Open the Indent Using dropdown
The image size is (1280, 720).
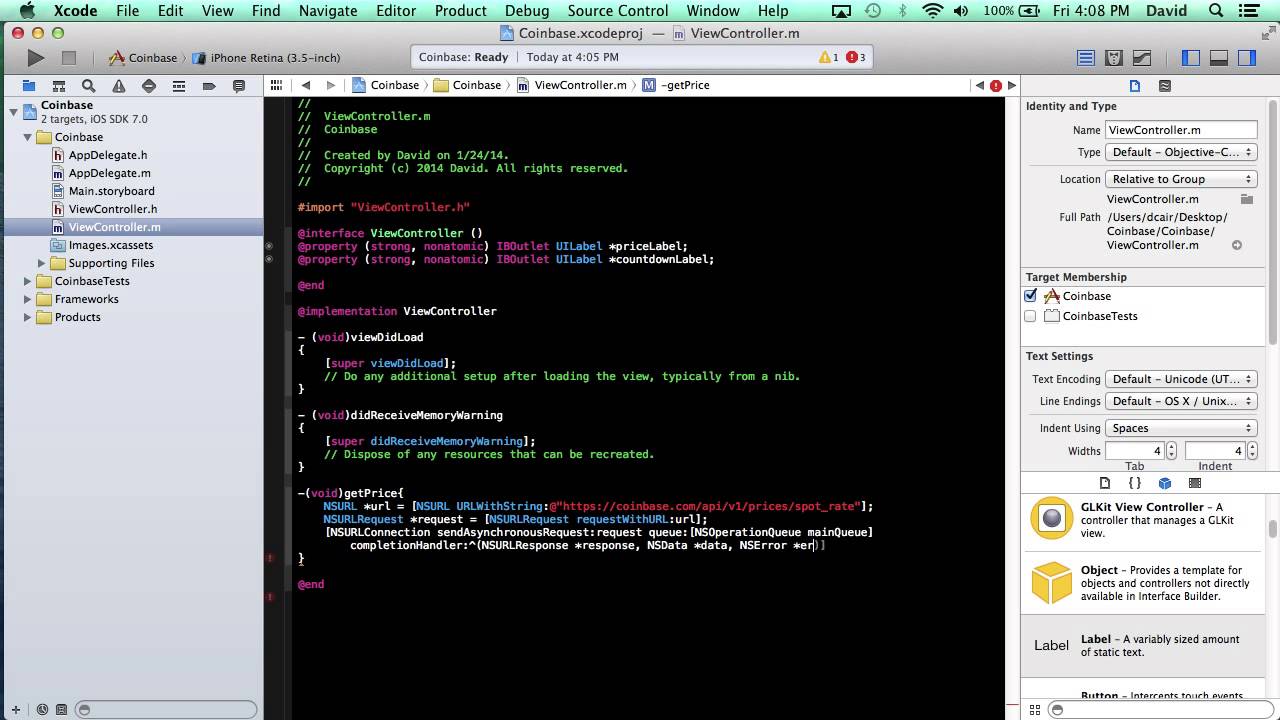point(1181,428)
